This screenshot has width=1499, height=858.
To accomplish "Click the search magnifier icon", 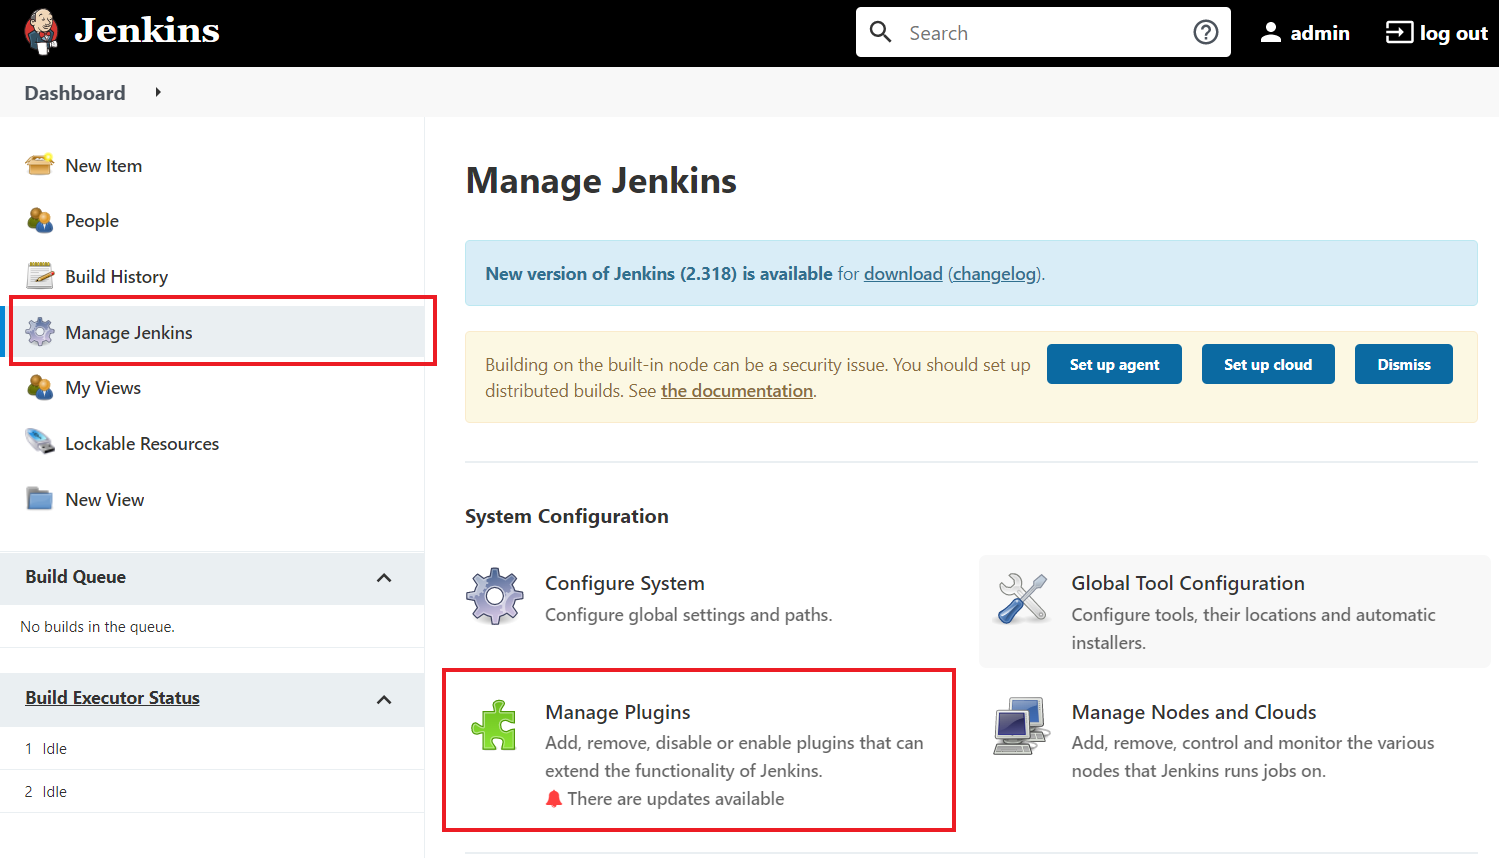I will 880,32.
